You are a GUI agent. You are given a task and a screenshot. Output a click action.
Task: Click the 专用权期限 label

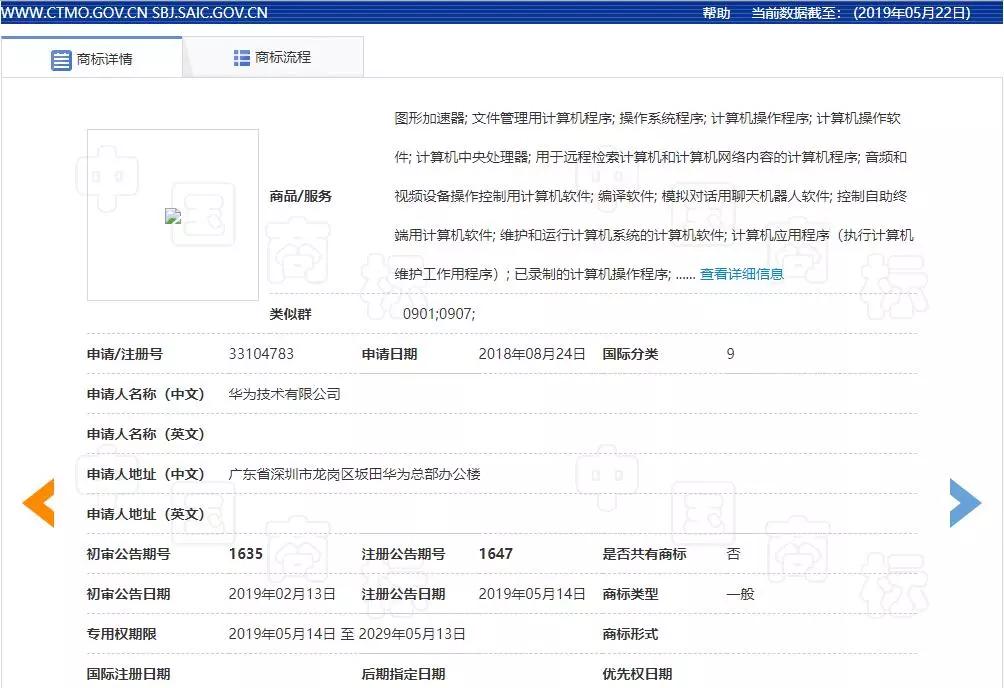click(122, 634)
